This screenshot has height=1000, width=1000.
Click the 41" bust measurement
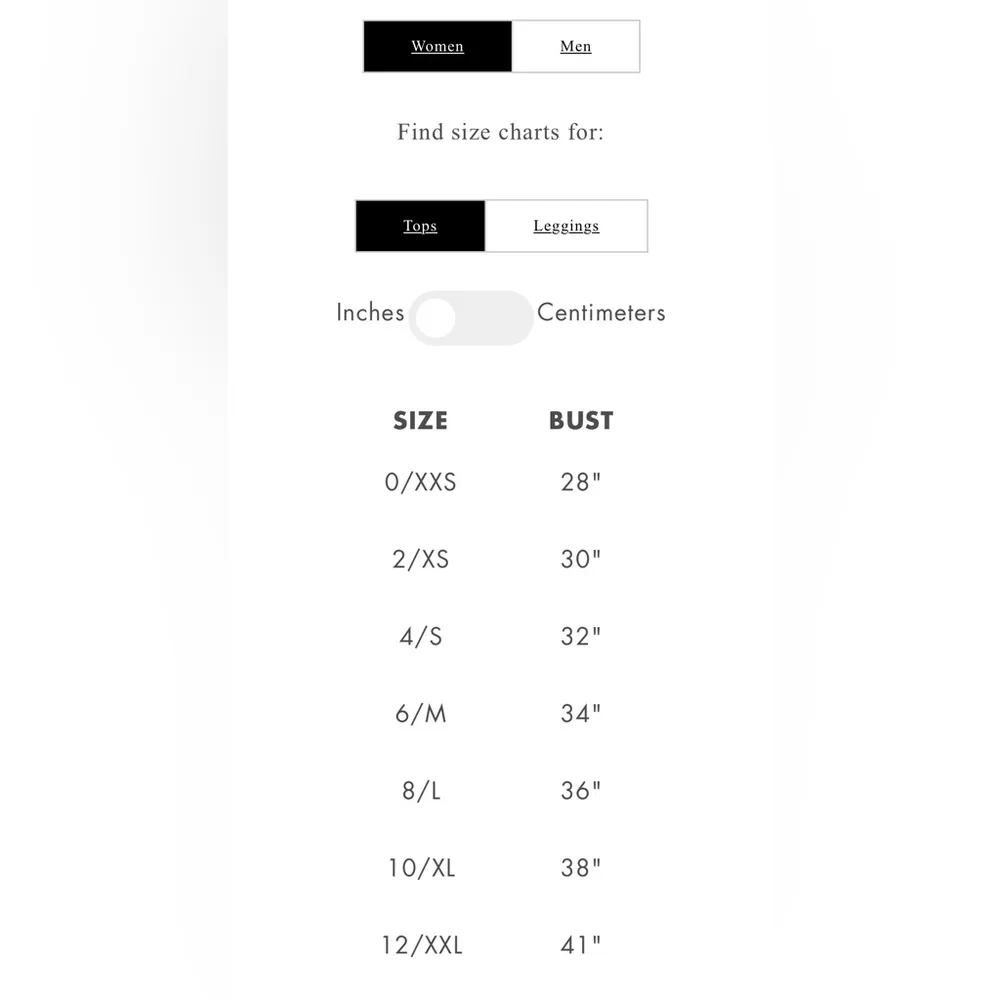(x=581, y=945)
